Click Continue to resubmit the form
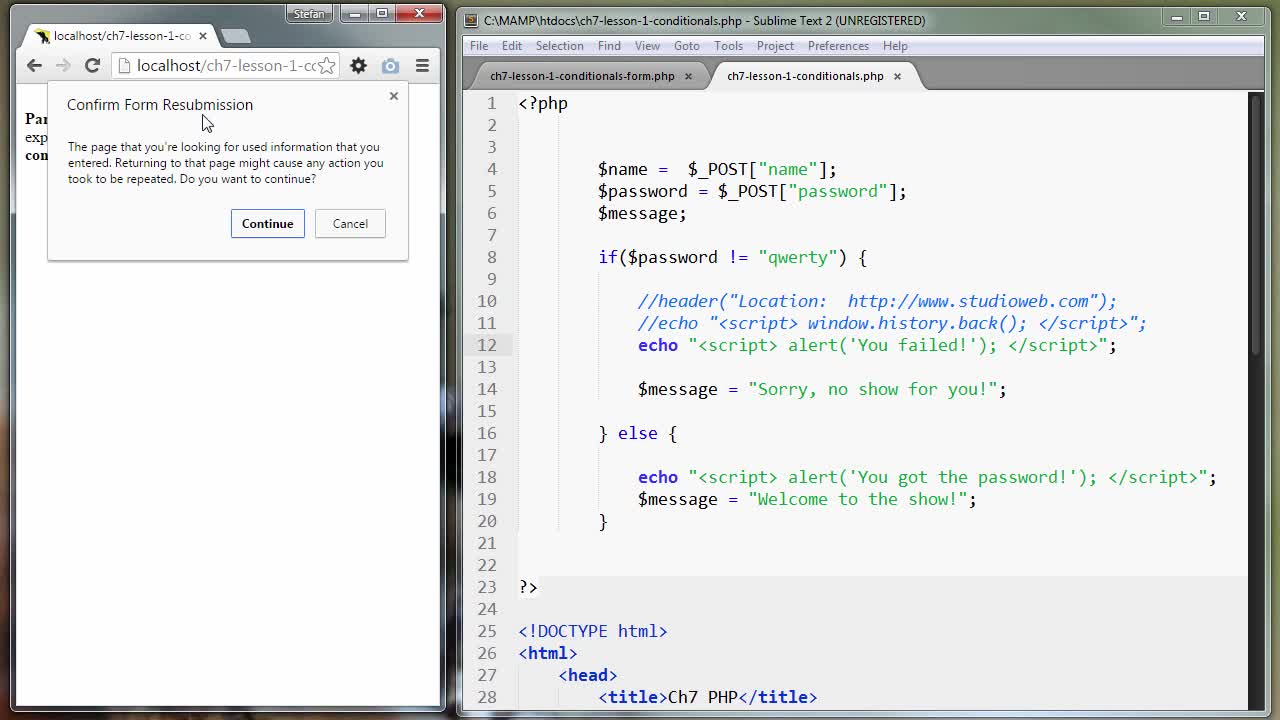This screenshot has width=1280, height=720. tap(267, 223)
